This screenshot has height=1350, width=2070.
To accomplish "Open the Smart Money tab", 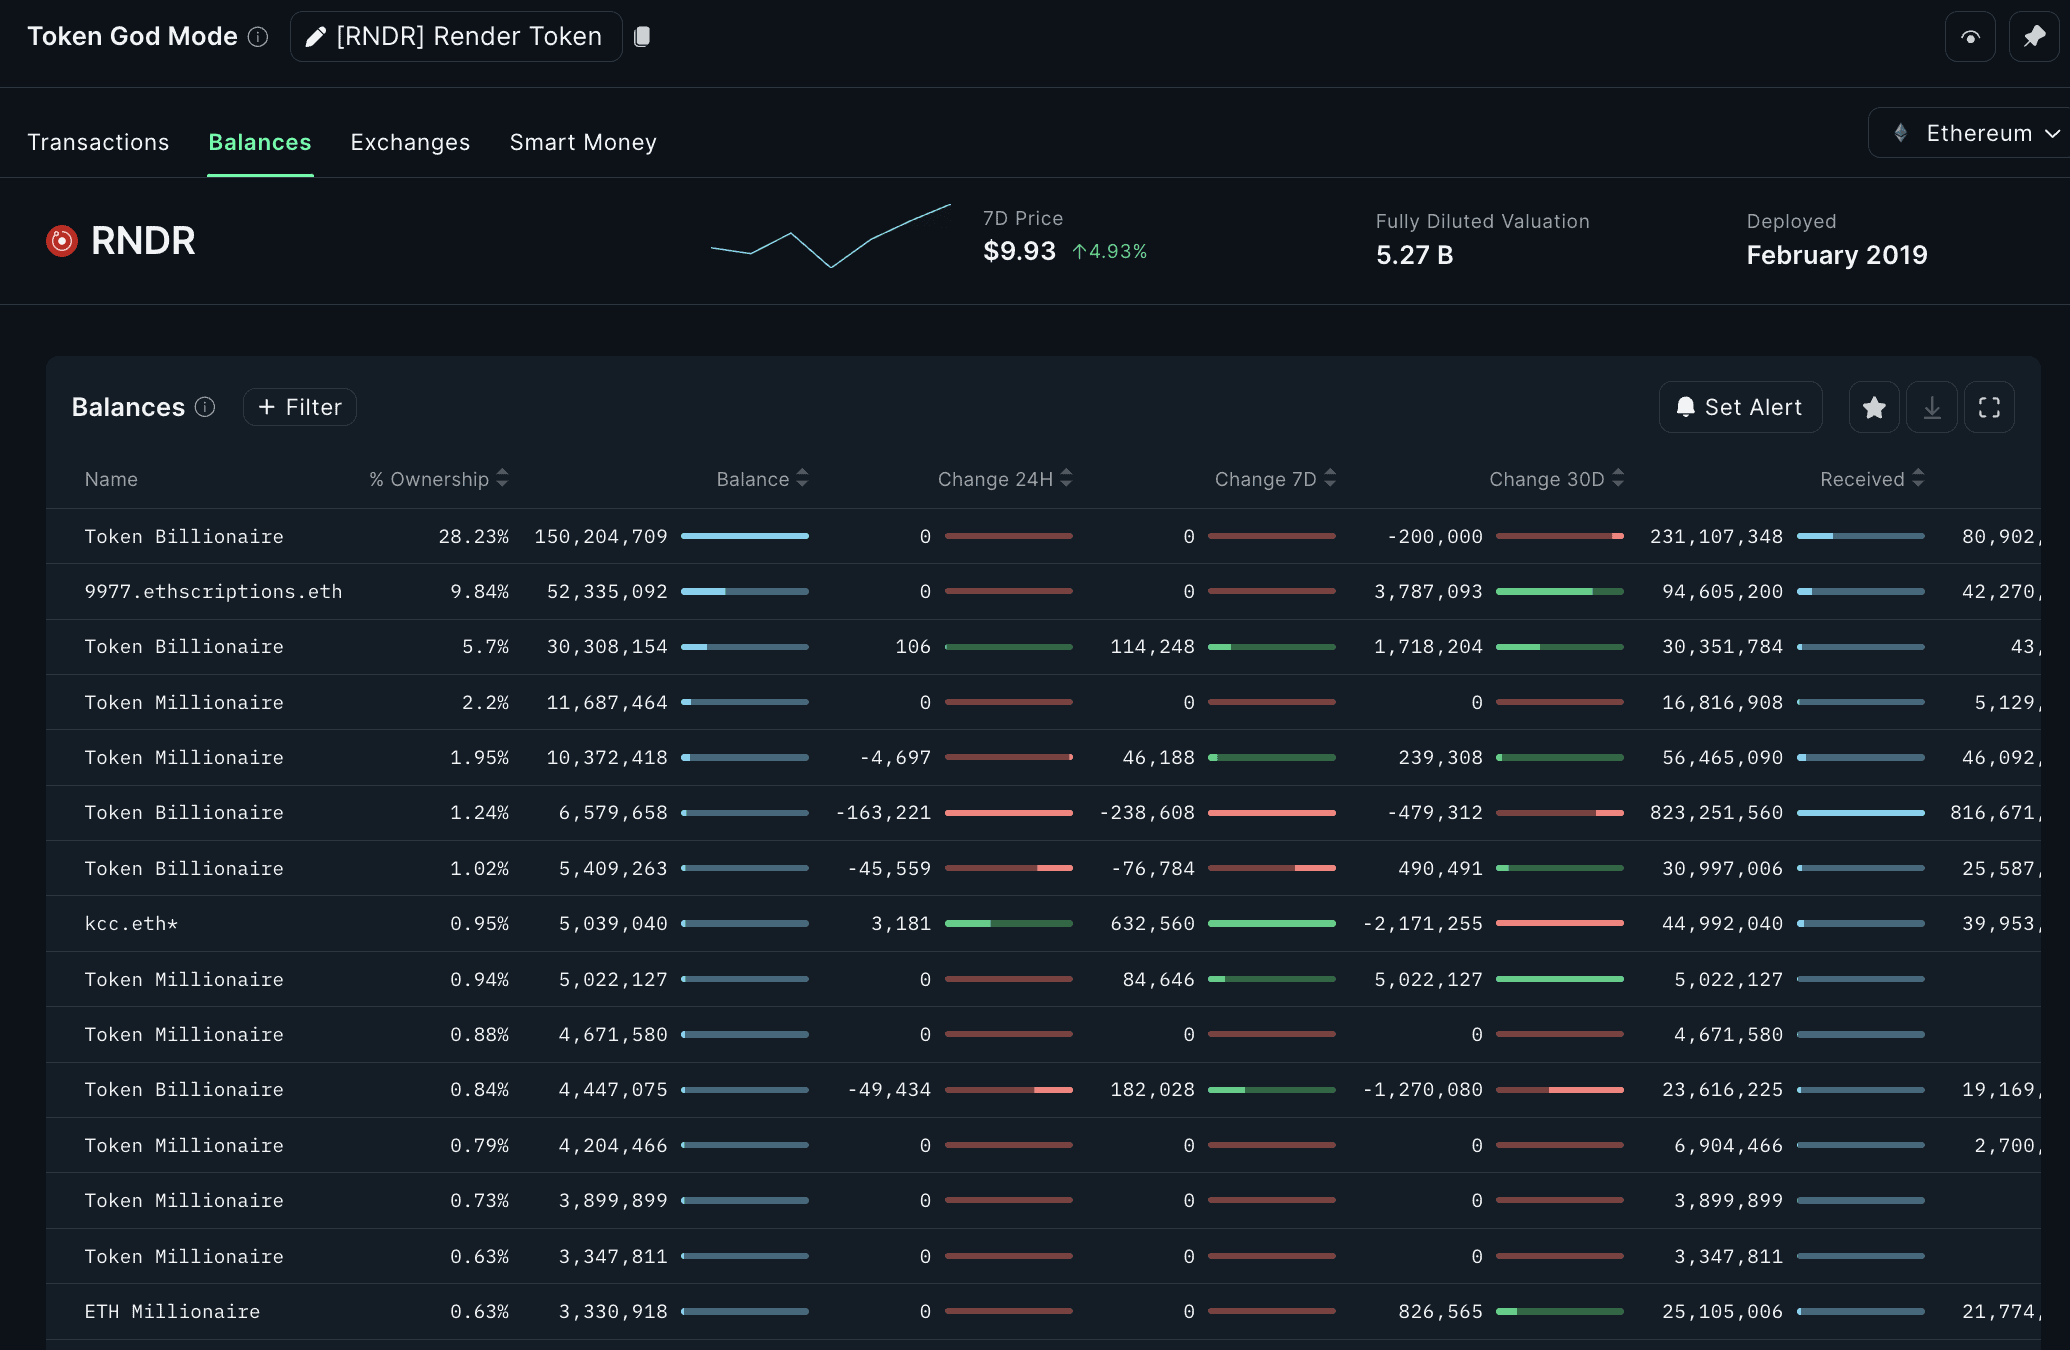I will [583, 142].
